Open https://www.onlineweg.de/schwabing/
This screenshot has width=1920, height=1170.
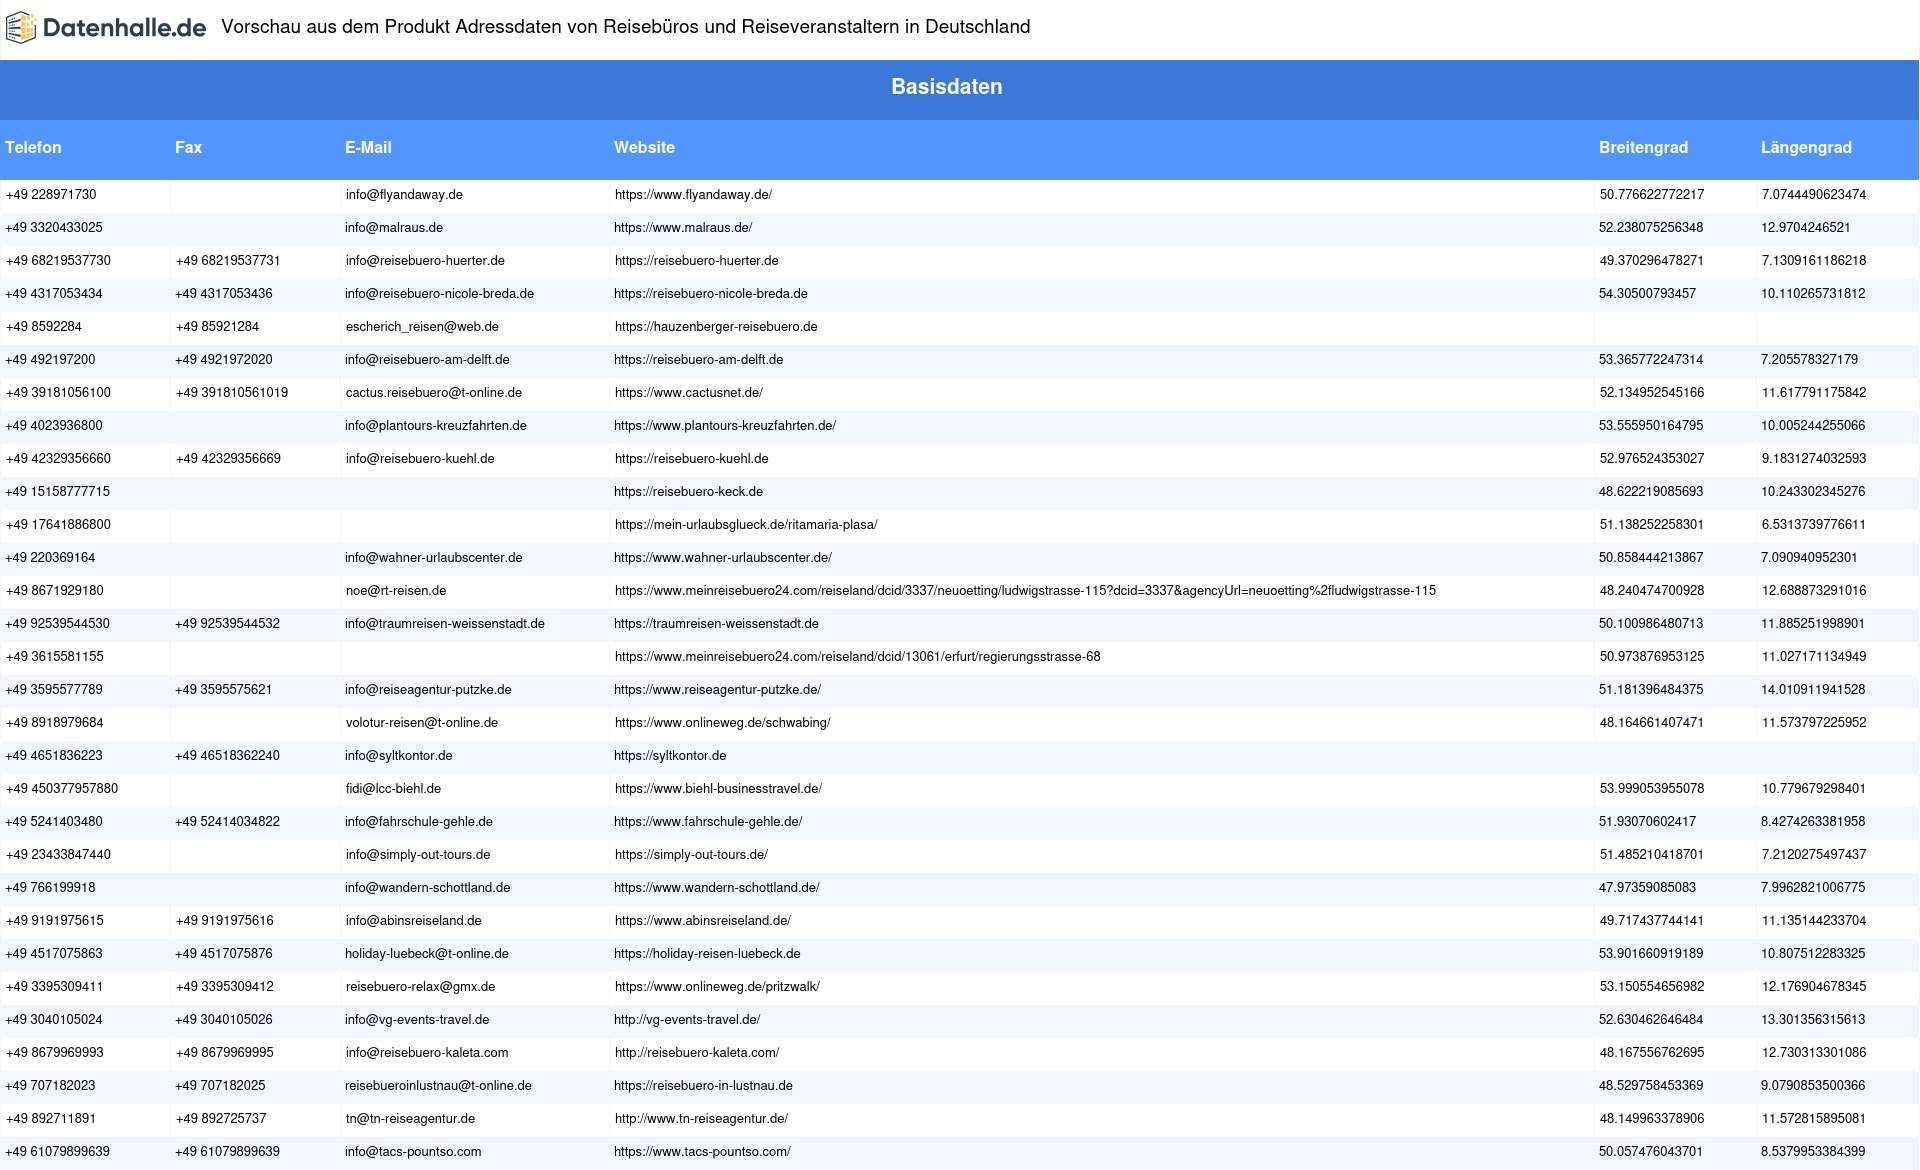722,723
